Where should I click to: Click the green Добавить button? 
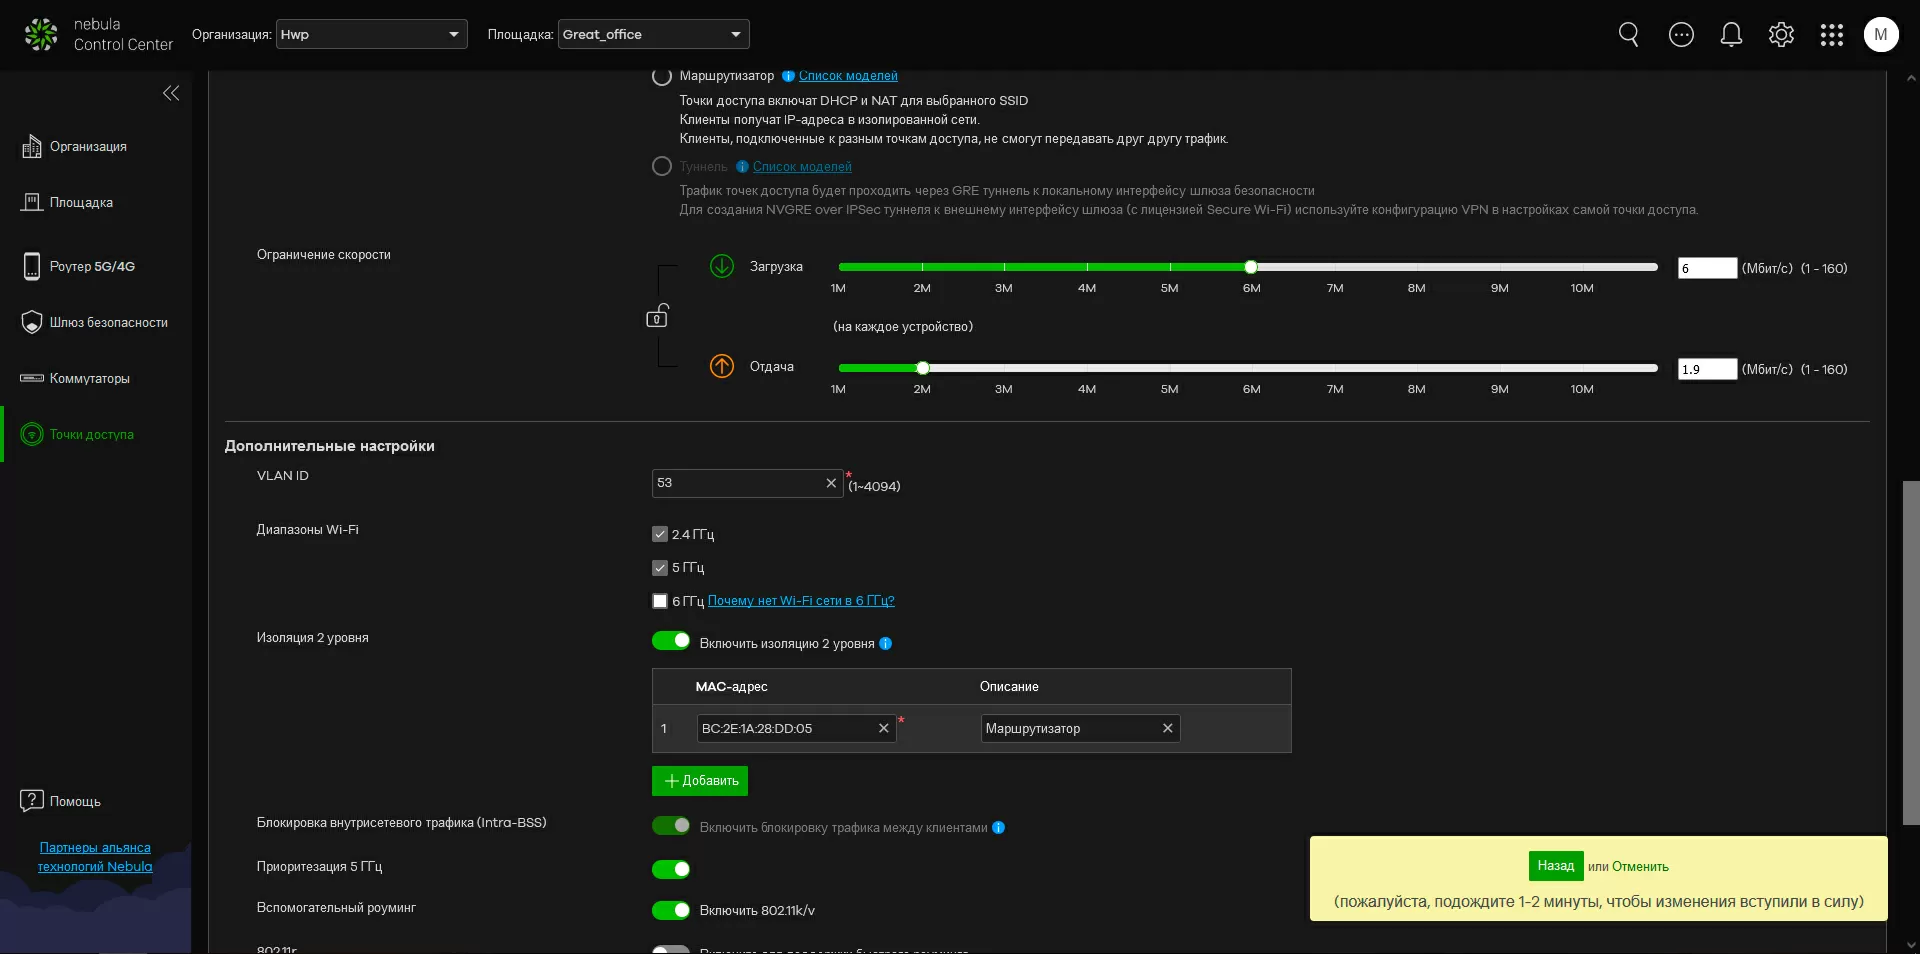tap(700, 781)
